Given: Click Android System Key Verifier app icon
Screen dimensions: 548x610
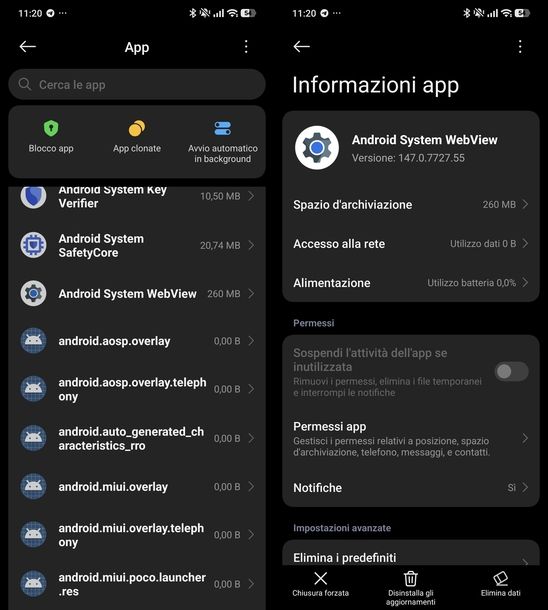Looking at the screenshot, I should [33, 196].
